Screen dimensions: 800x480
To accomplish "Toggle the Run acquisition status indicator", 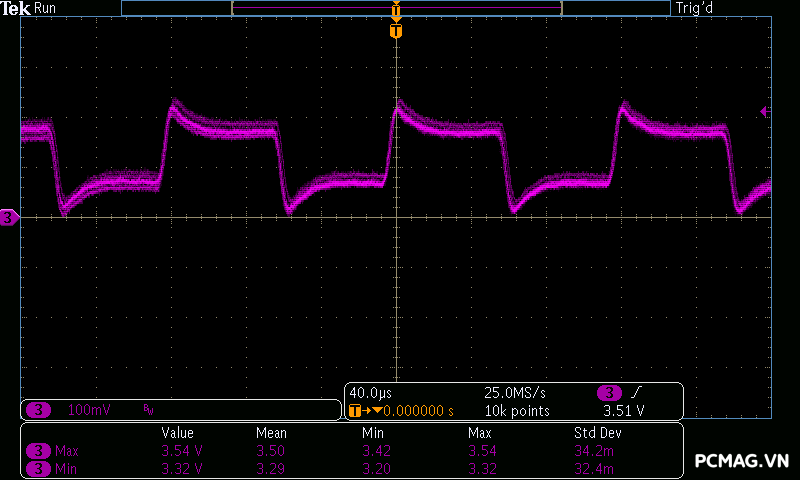I will [x=46, y=8].
